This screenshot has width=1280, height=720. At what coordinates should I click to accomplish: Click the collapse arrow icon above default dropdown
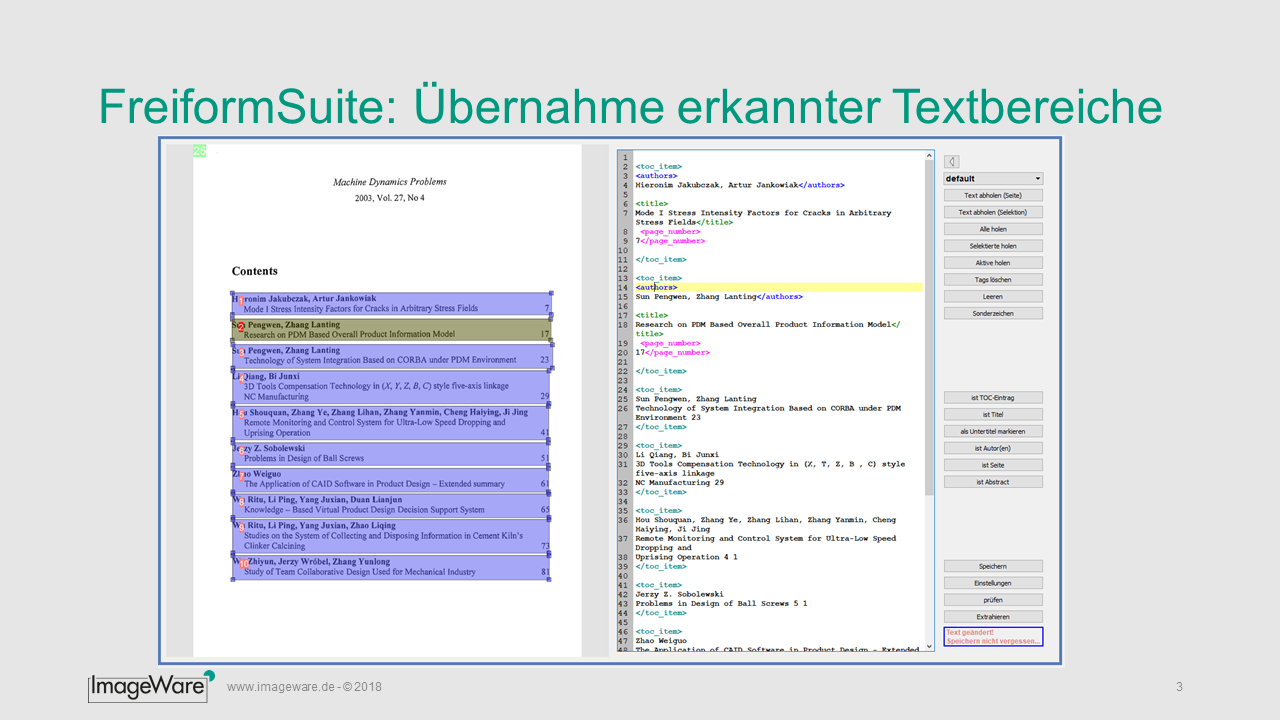click(952, 161)
